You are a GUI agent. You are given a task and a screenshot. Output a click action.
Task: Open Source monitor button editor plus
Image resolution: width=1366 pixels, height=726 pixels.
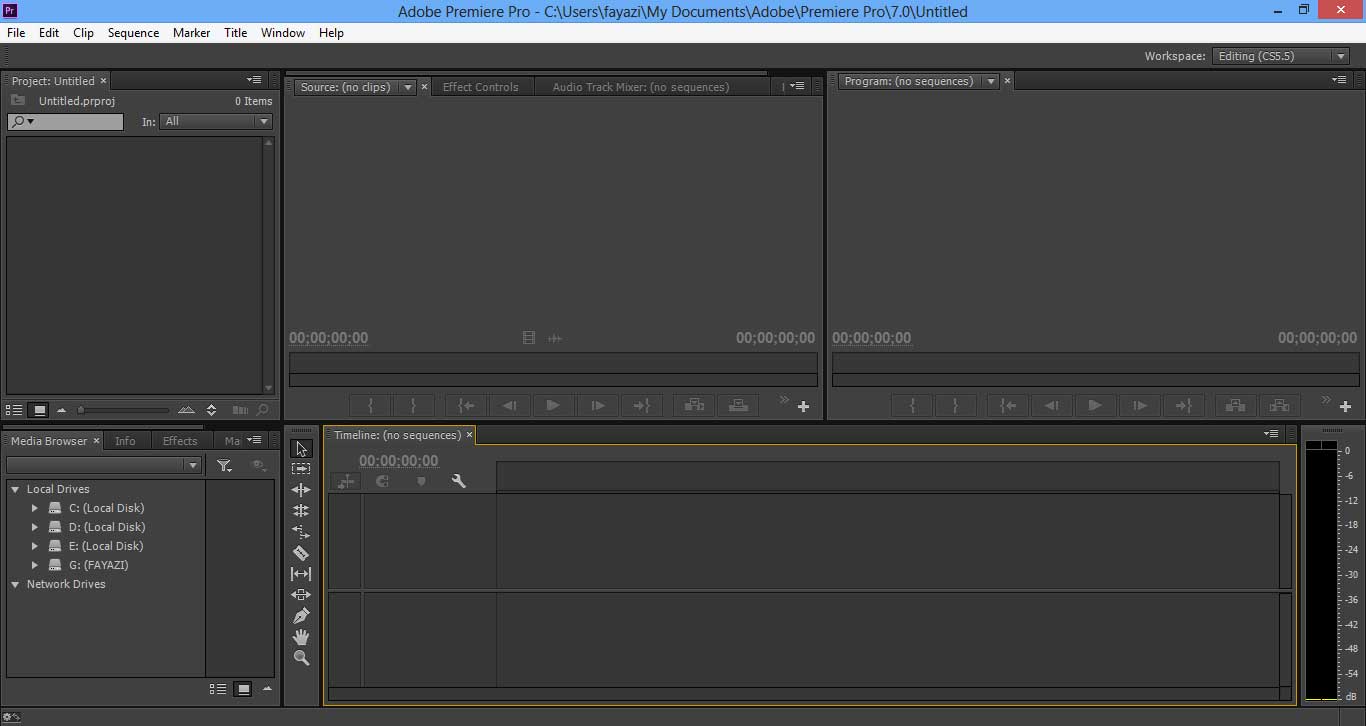803,407
